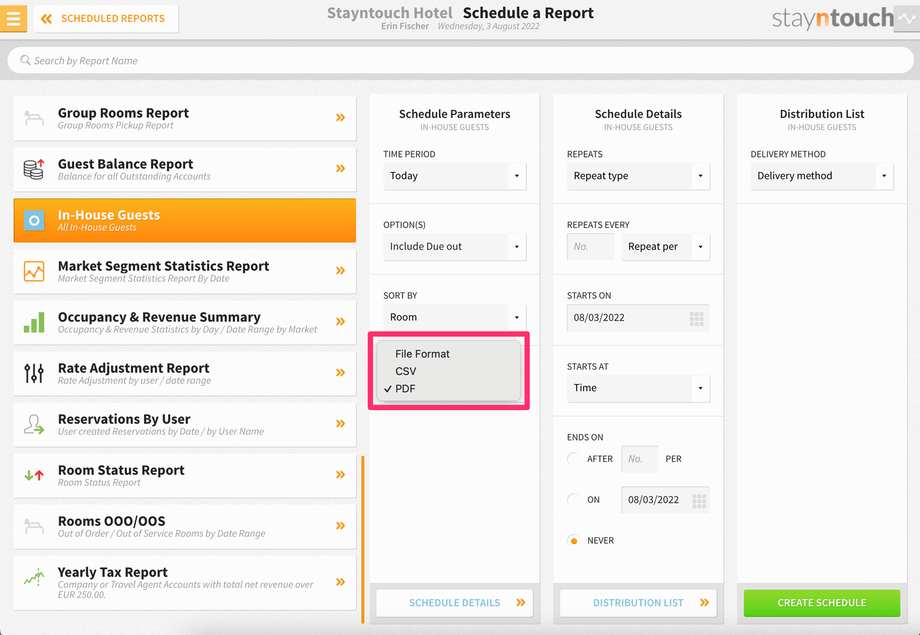This screenshot has width=920, height=635.
Task: Open Occupancy & Revenue Summary chevron
Action: tap(340, 322)
